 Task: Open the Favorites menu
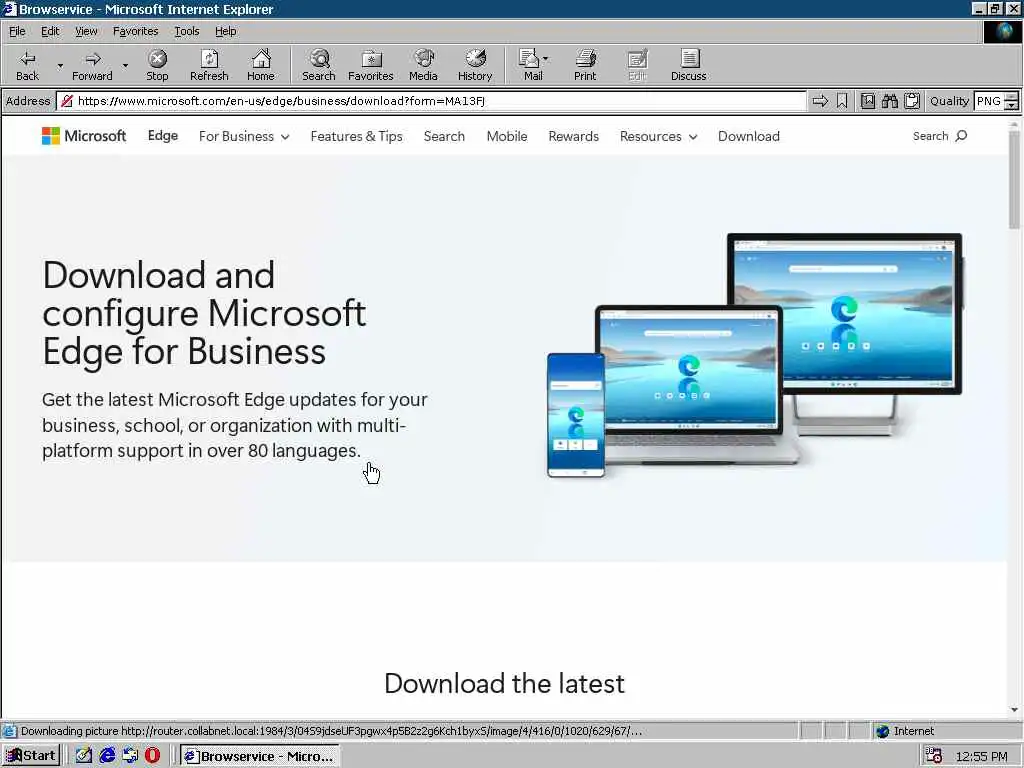(x=135, y=31)
